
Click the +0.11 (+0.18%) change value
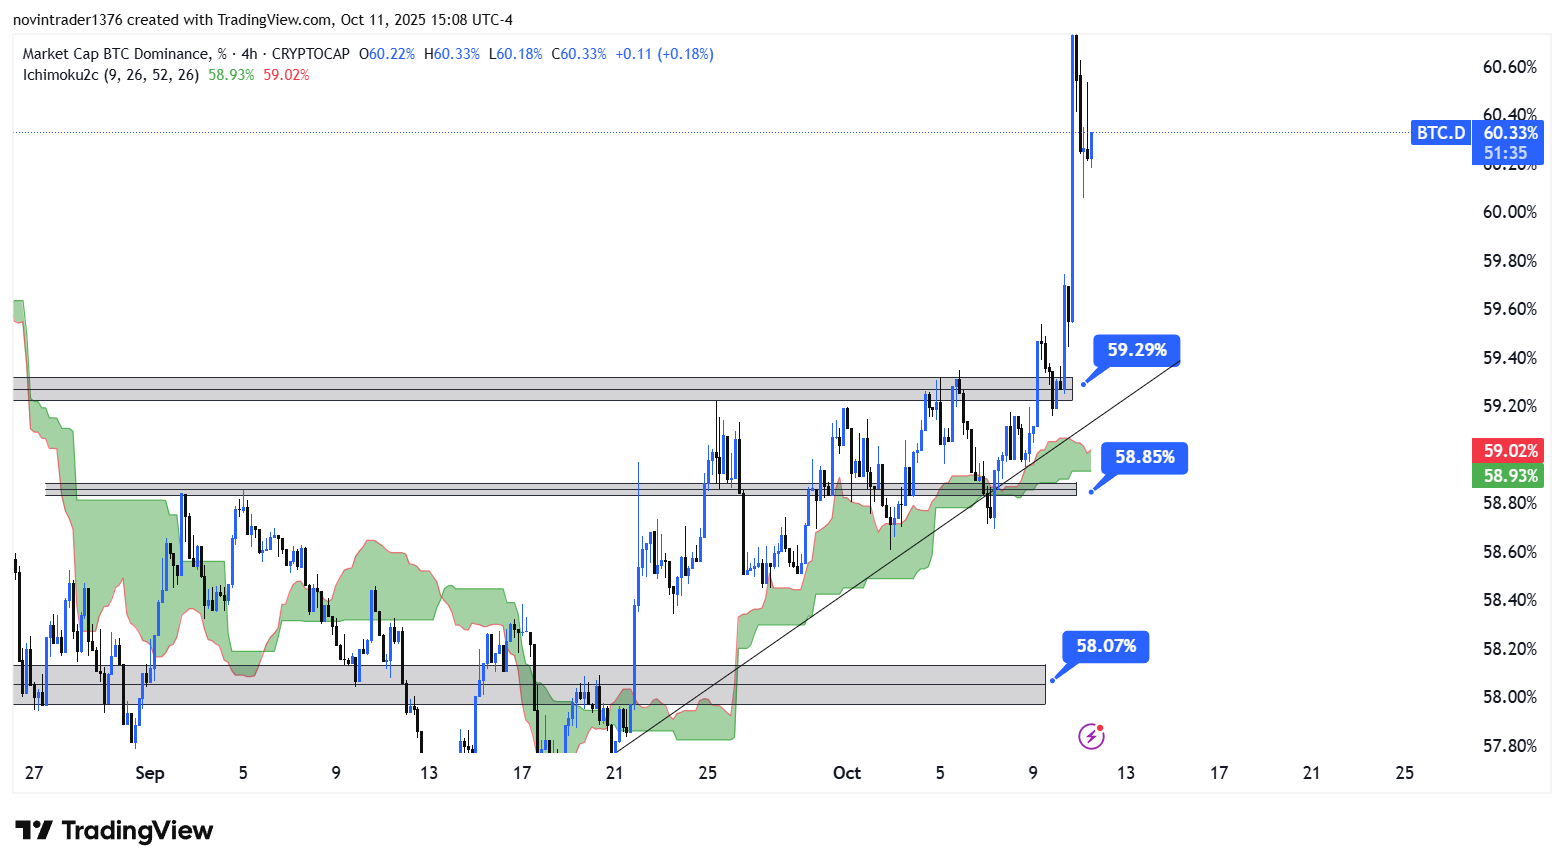(664, 54)
